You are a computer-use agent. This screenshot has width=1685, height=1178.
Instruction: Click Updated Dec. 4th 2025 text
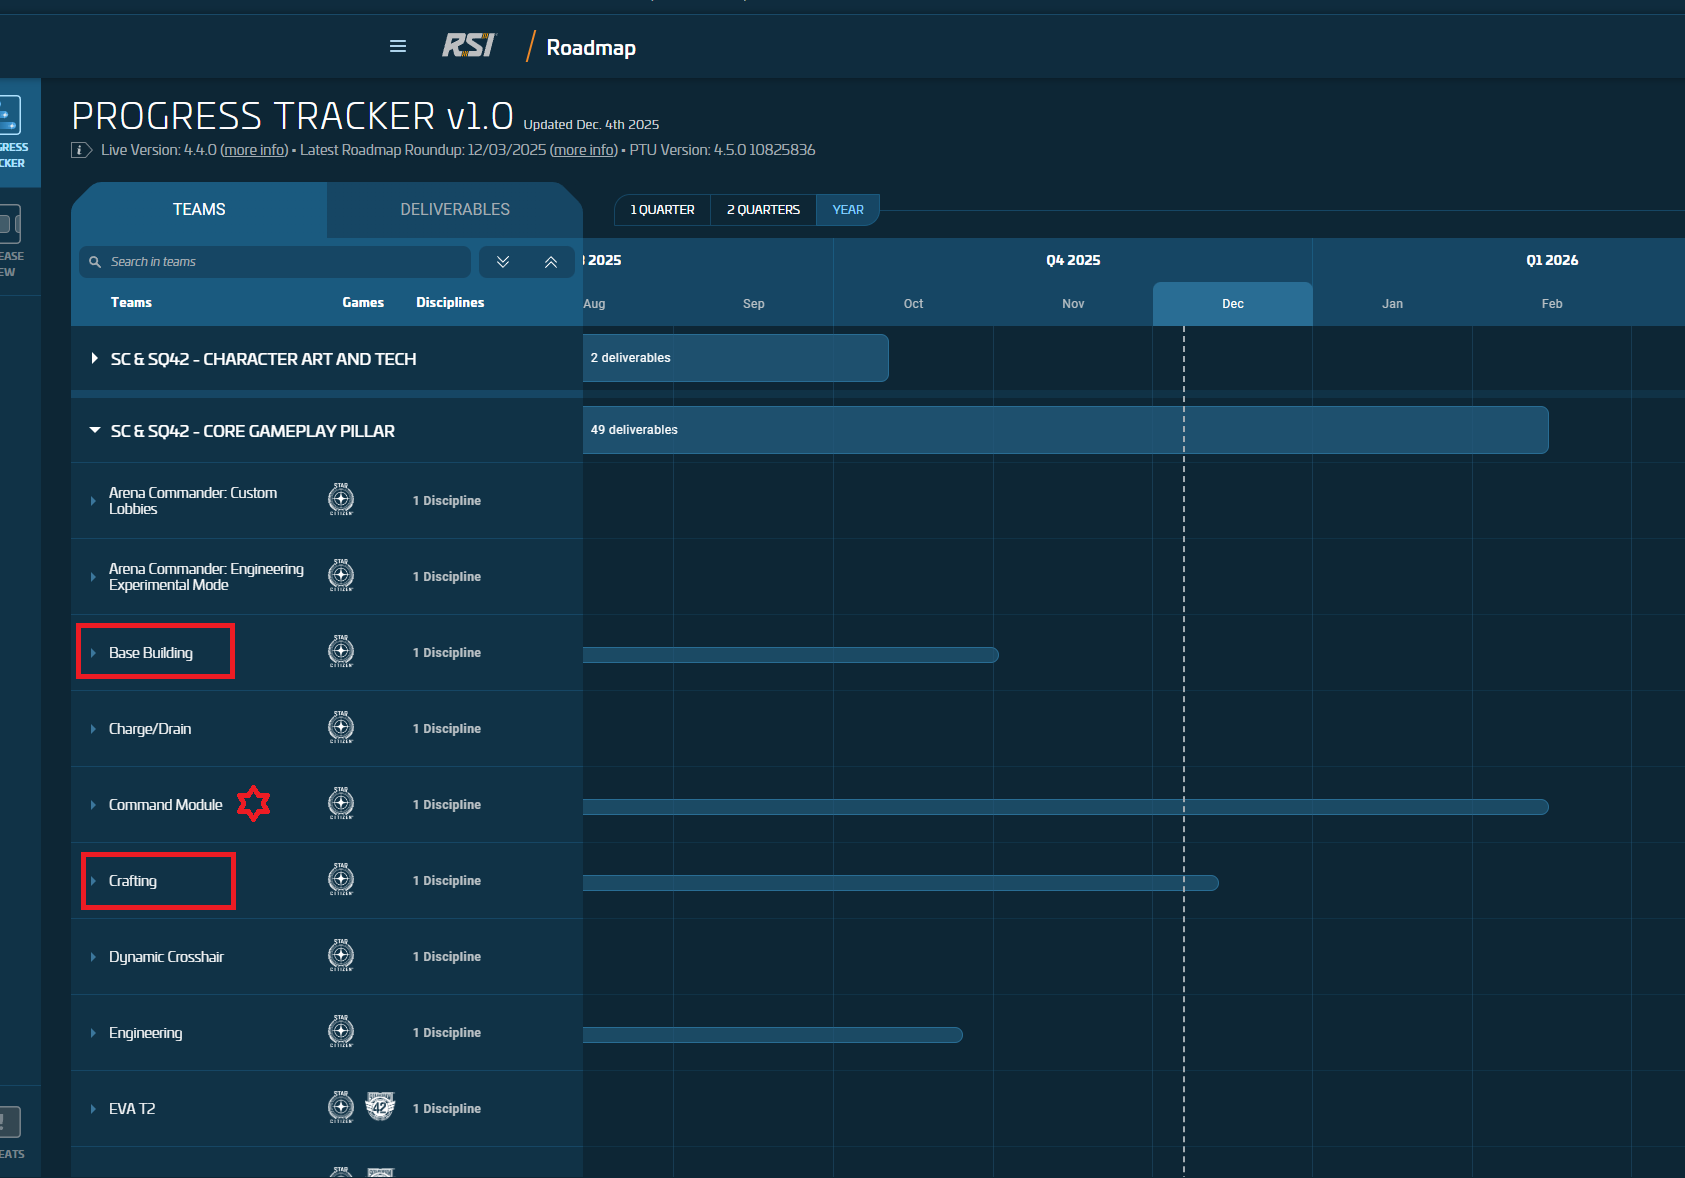click(591, 125)
